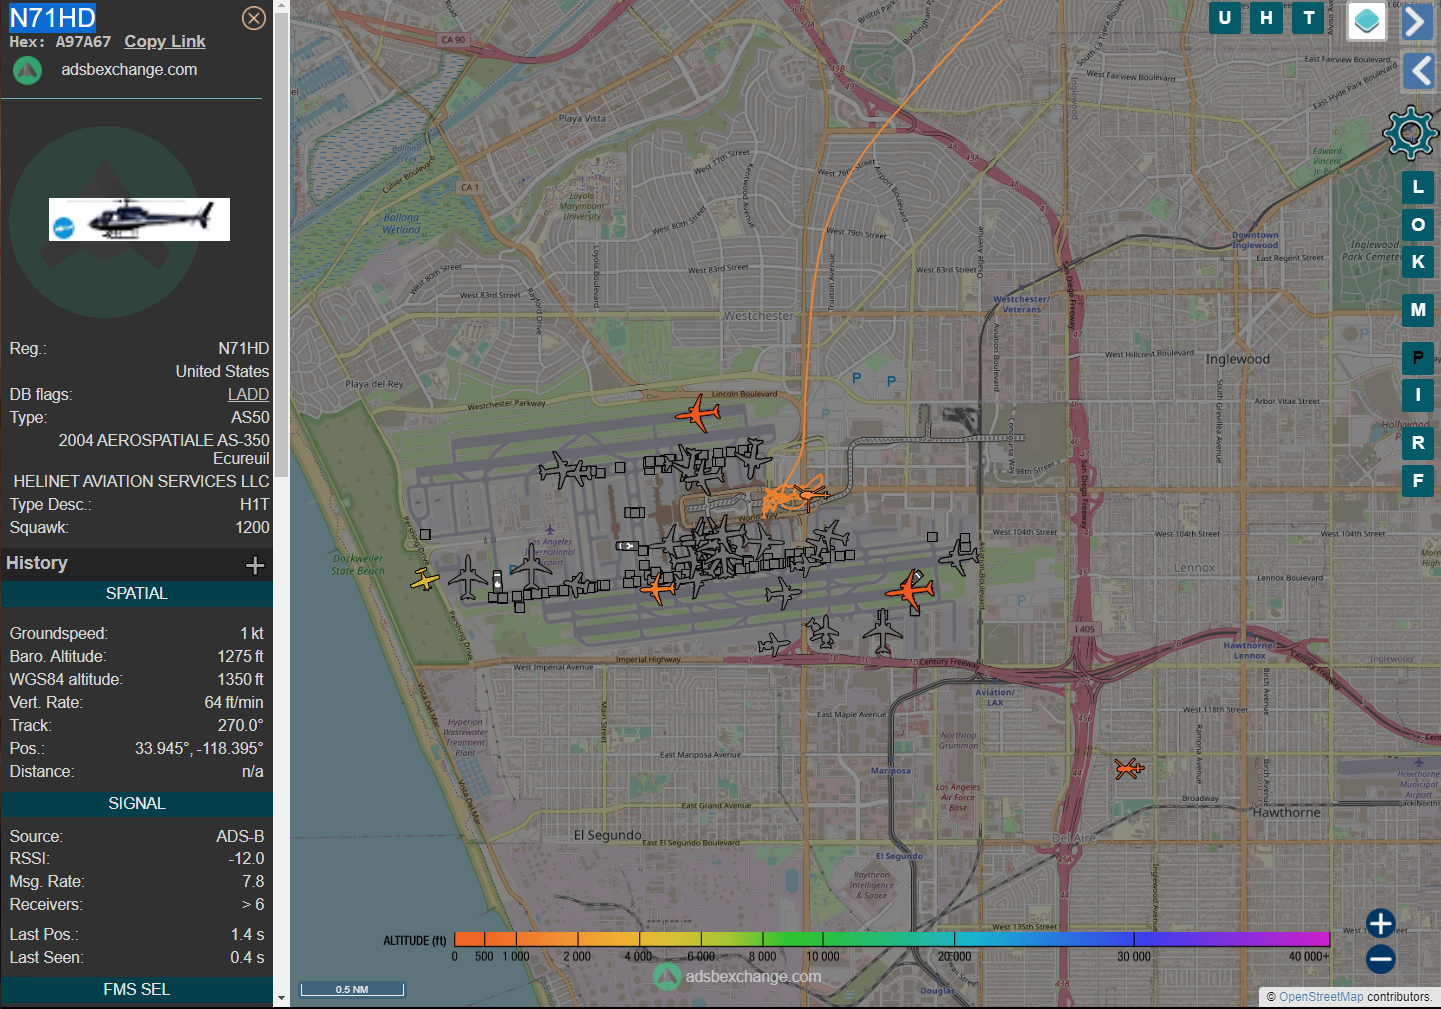Viewport: 1441px width, 1009px height.
Task: Select the orange aircraft on Lincoln Boulevard
Action: 697,412
